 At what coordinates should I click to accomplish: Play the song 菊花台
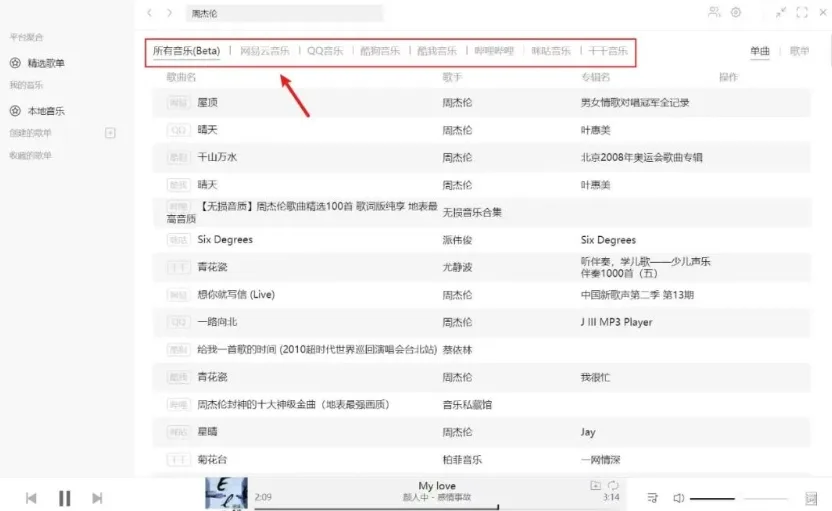tap(212, 460)
